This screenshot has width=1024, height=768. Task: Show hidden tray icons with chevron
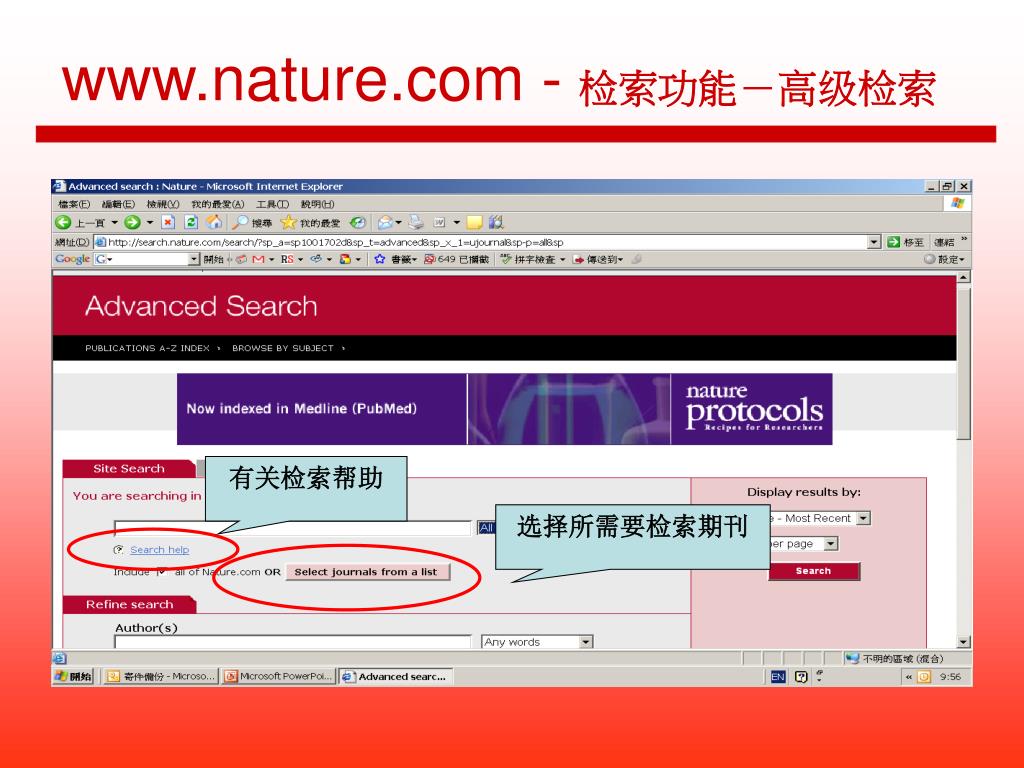(908, 677)
